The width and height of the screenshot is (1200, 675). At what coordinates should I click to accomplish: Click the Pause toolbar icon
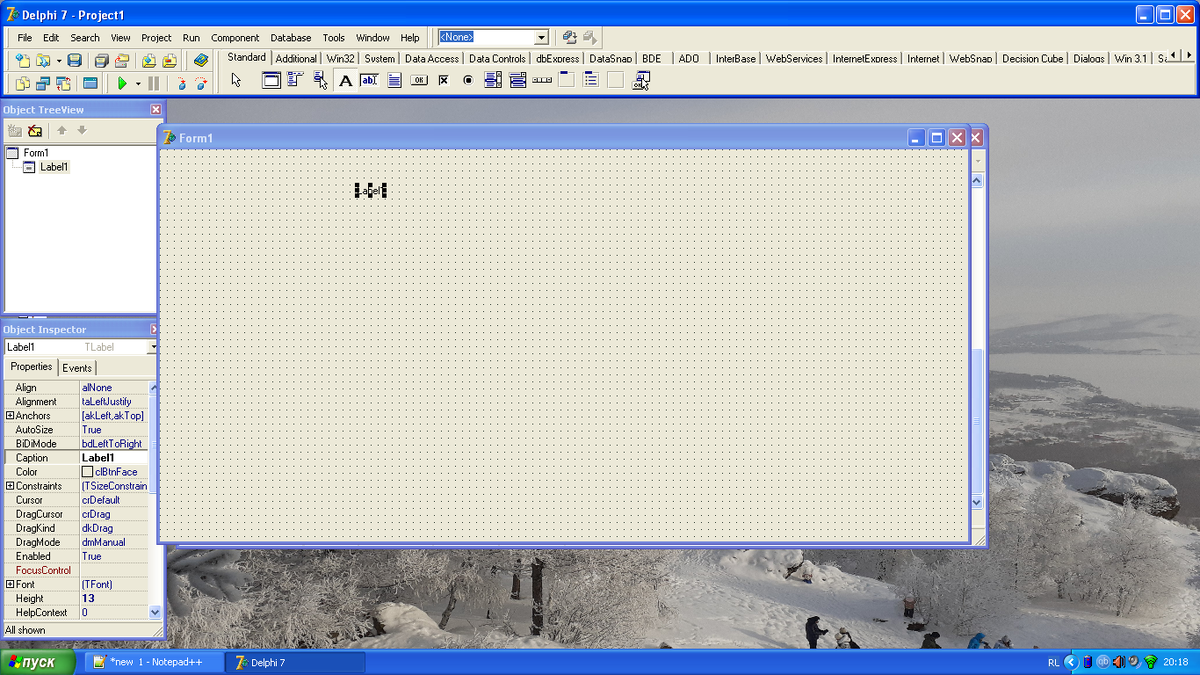[x=154, y=83]
